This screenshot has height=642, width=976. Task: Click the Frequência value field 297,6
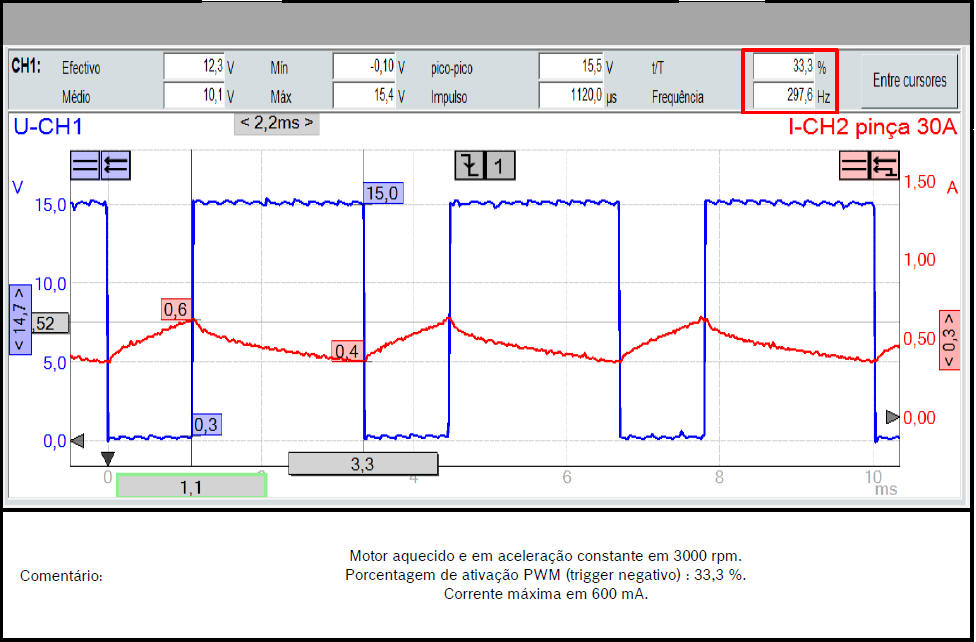(782, 96)
